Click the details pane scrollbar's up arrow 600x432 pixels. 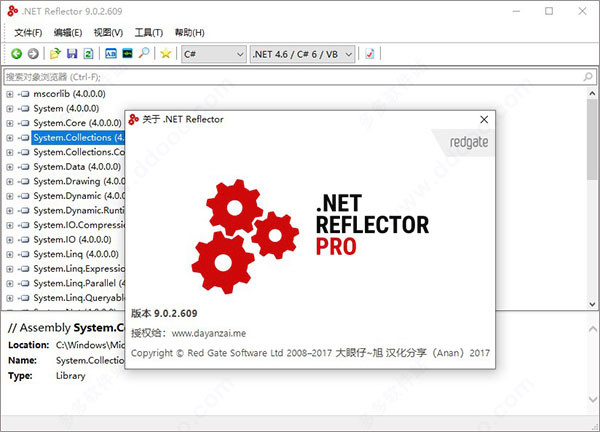592,329
